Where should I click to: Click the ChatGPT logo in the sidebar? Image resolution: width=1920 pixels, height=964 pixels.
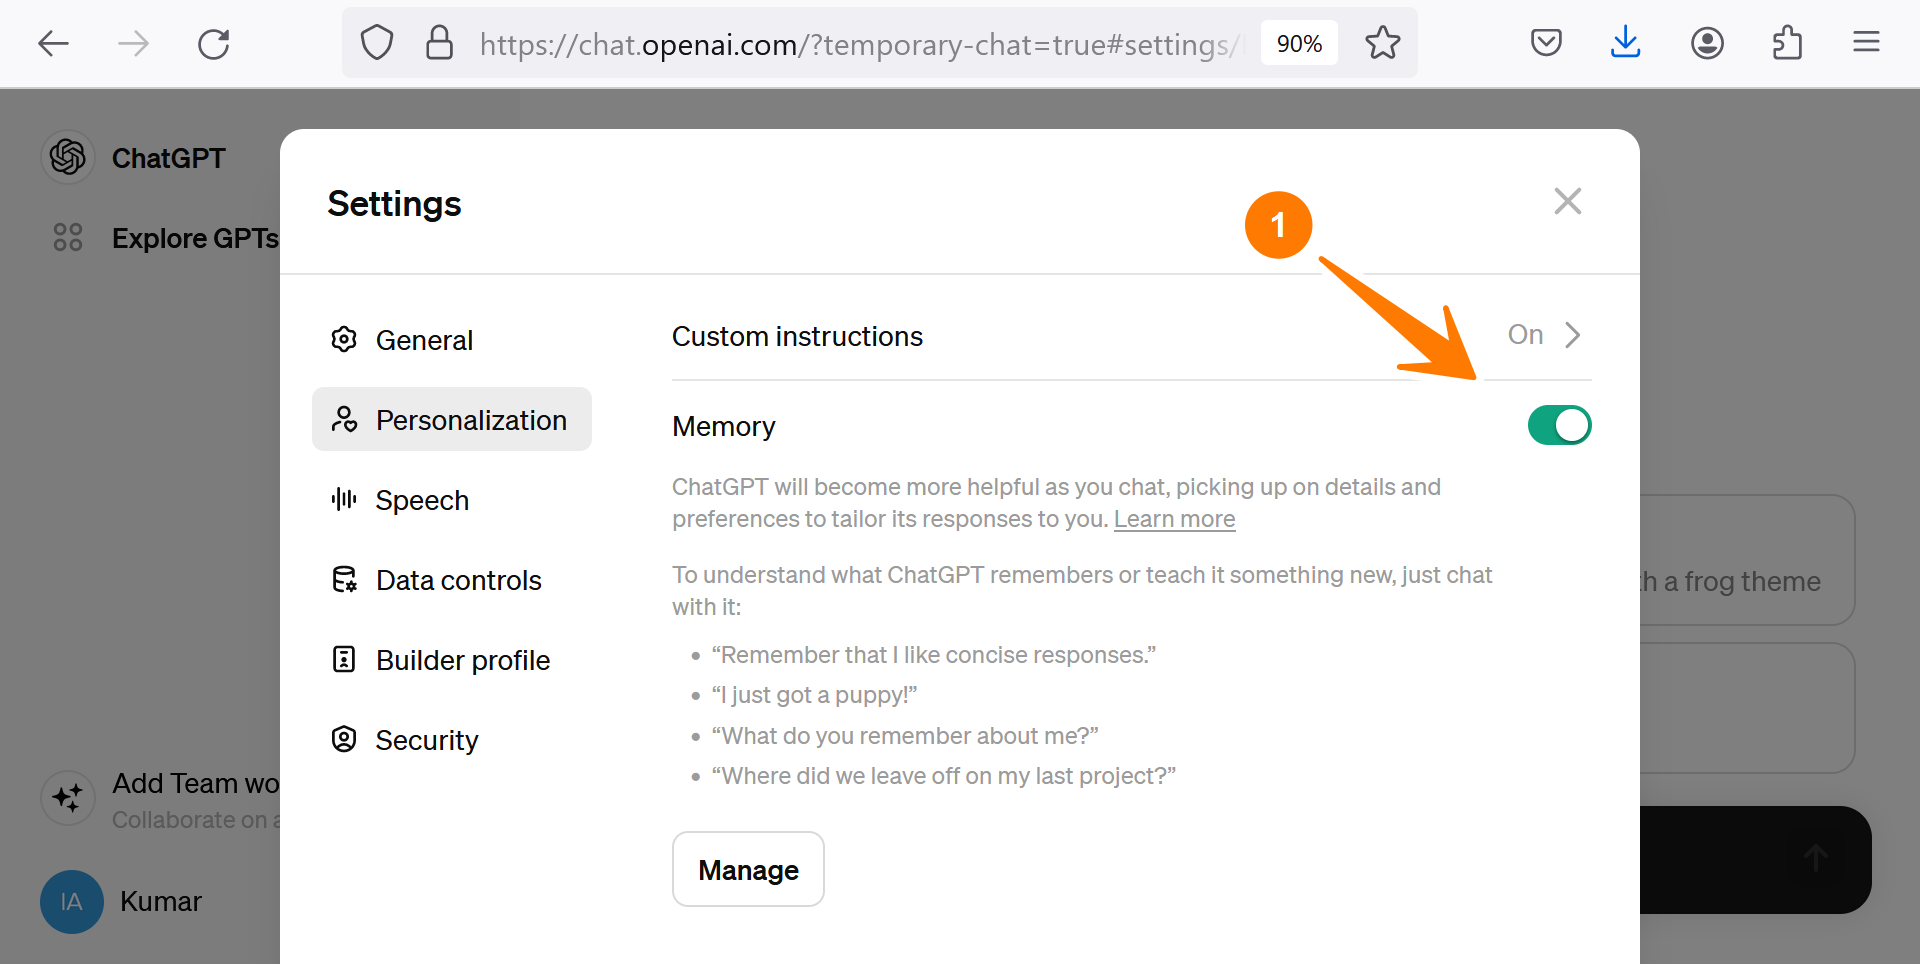point(67,157)
